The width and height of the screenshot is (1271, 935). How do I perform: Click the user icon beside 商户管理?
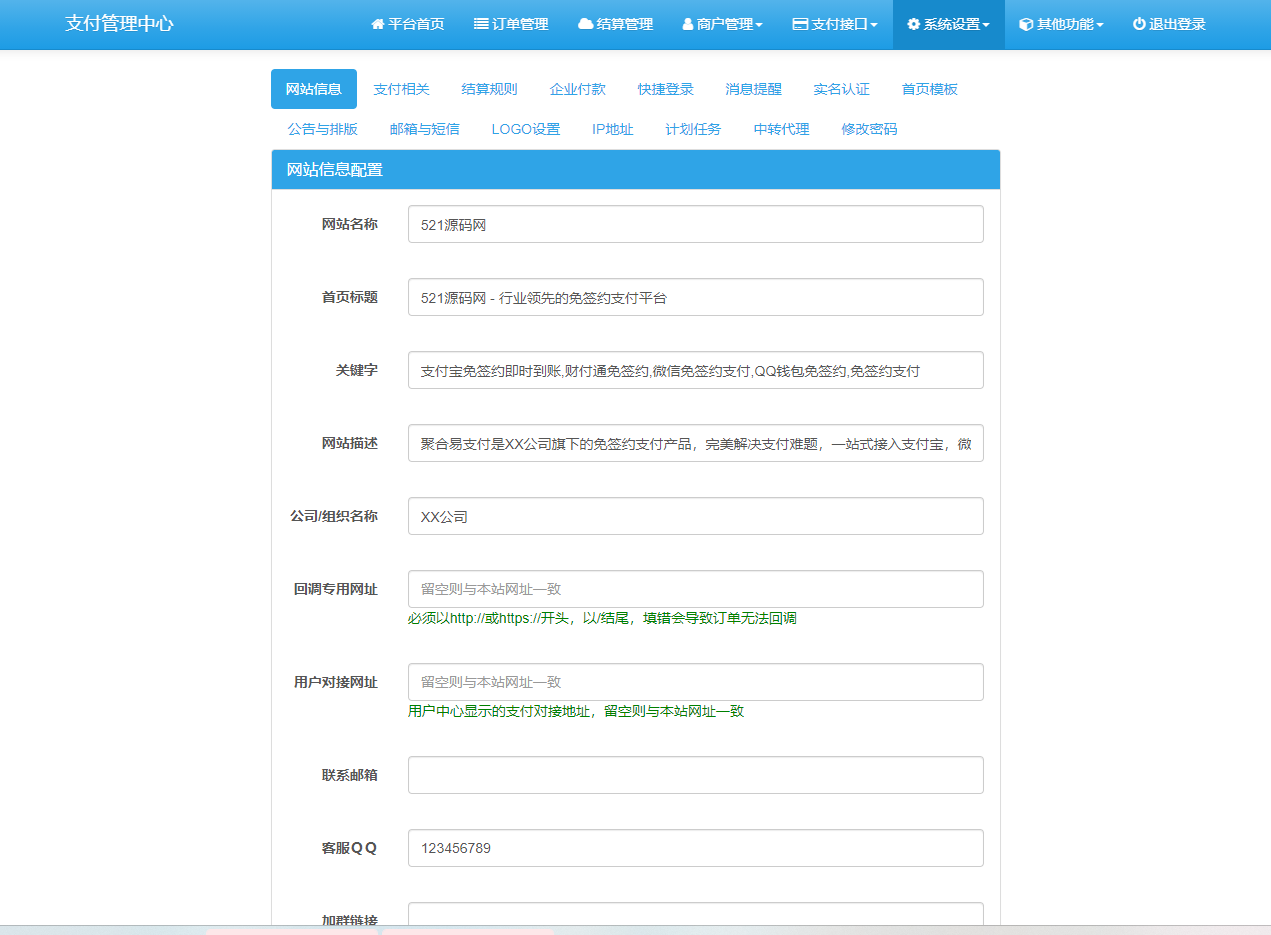click(688, 24)
